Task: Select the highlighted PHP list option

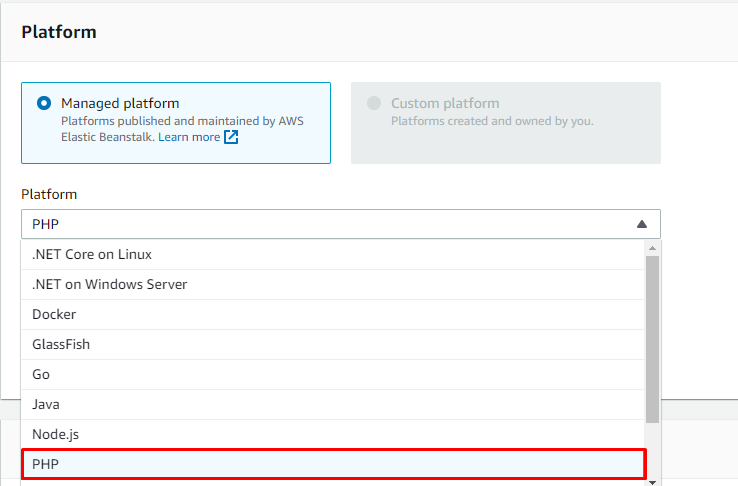Action: pyautogui.click(x=334, y=464)
